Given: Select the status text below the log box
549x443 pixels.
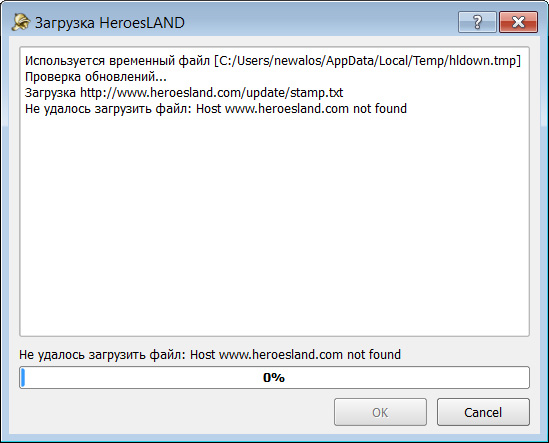Looking at the screenshot, I should (x=210, y=355).
